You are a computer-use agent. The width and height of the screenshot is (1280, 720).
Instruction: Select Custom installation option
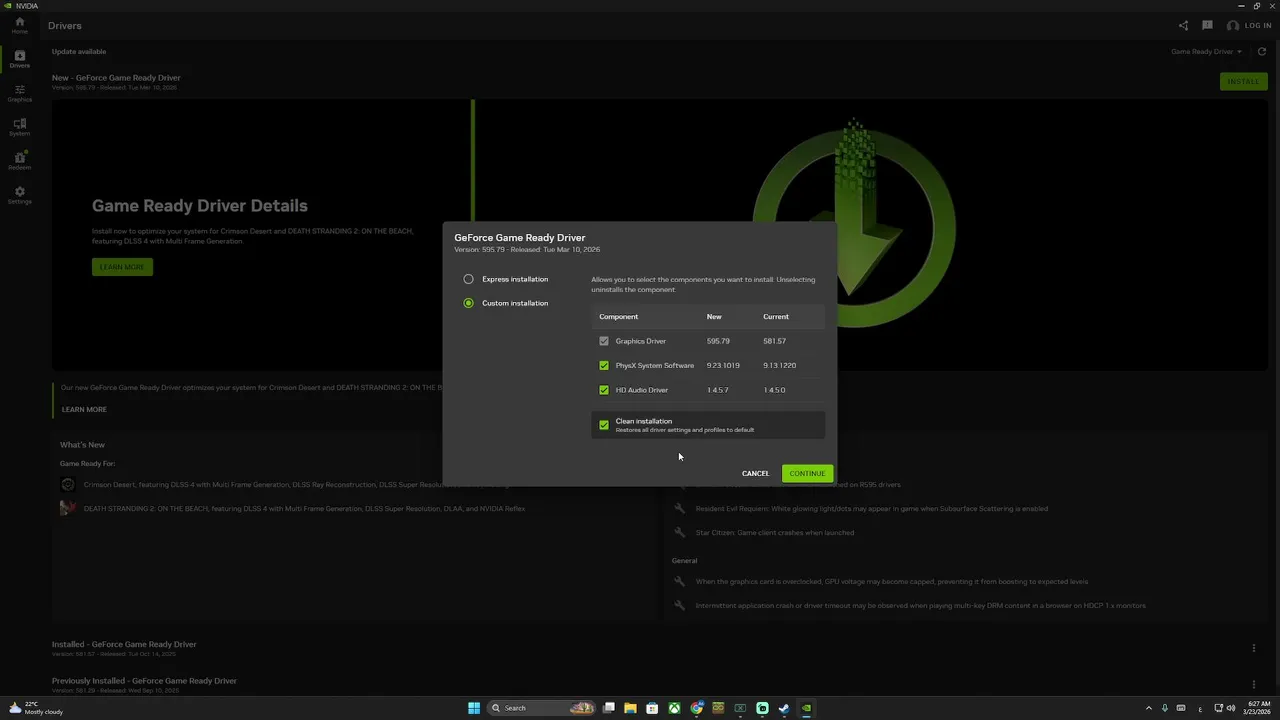pos(468,303)
